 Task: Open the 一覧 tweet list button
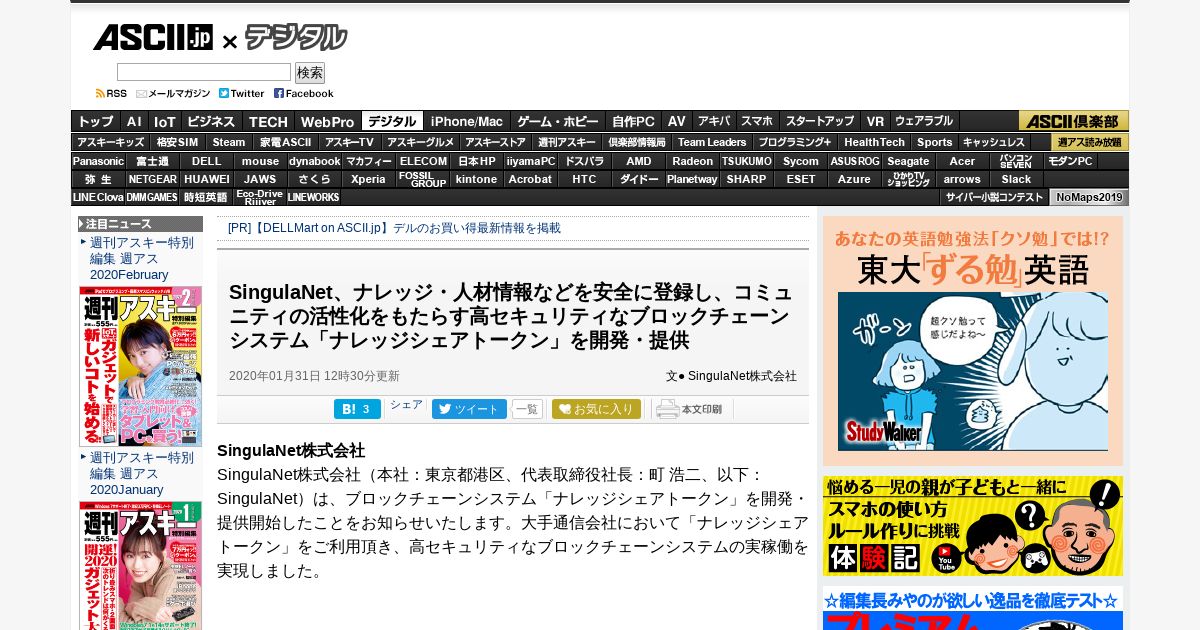527,409
